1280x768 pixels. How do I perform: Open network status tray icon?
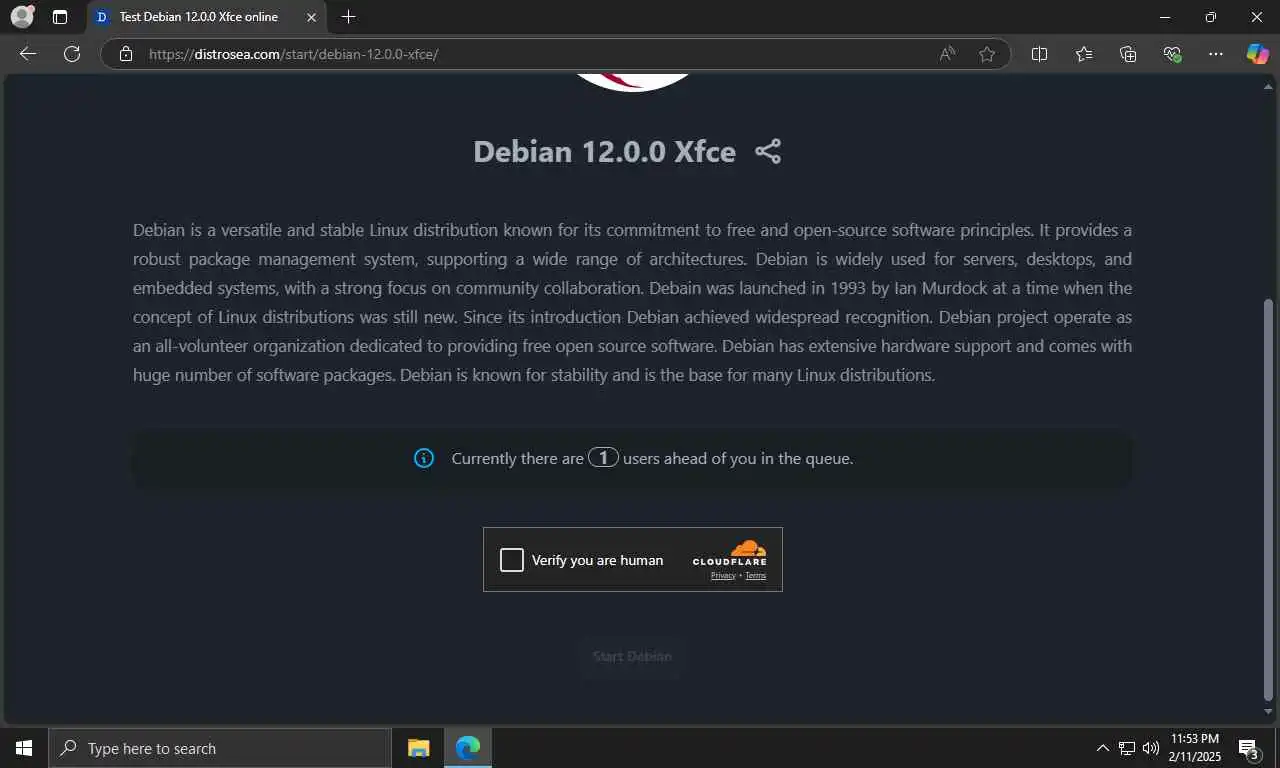[1127, 748]
